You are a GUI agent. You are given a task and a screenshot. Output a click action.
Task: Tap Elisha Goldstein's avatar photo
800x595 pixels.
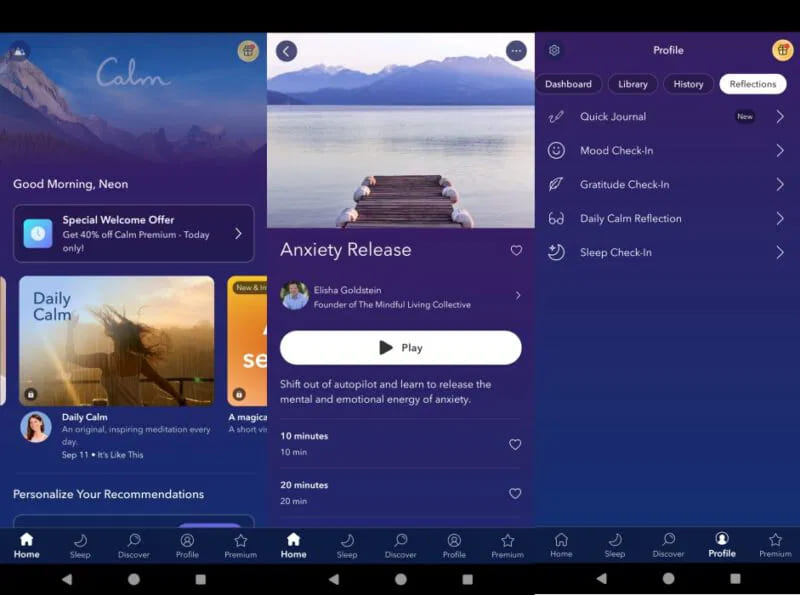(x=294, y=296)
